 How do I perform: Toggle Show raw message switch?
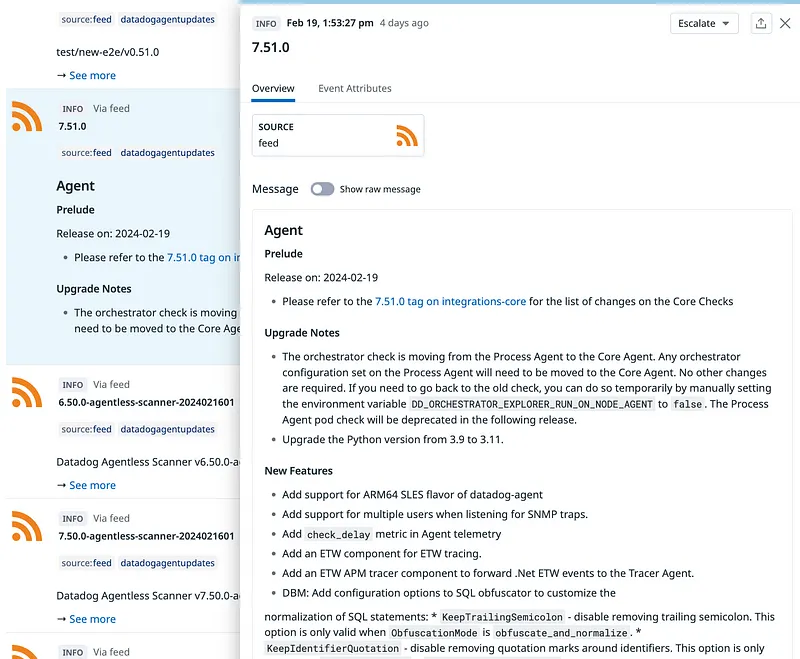click(322, 189)
